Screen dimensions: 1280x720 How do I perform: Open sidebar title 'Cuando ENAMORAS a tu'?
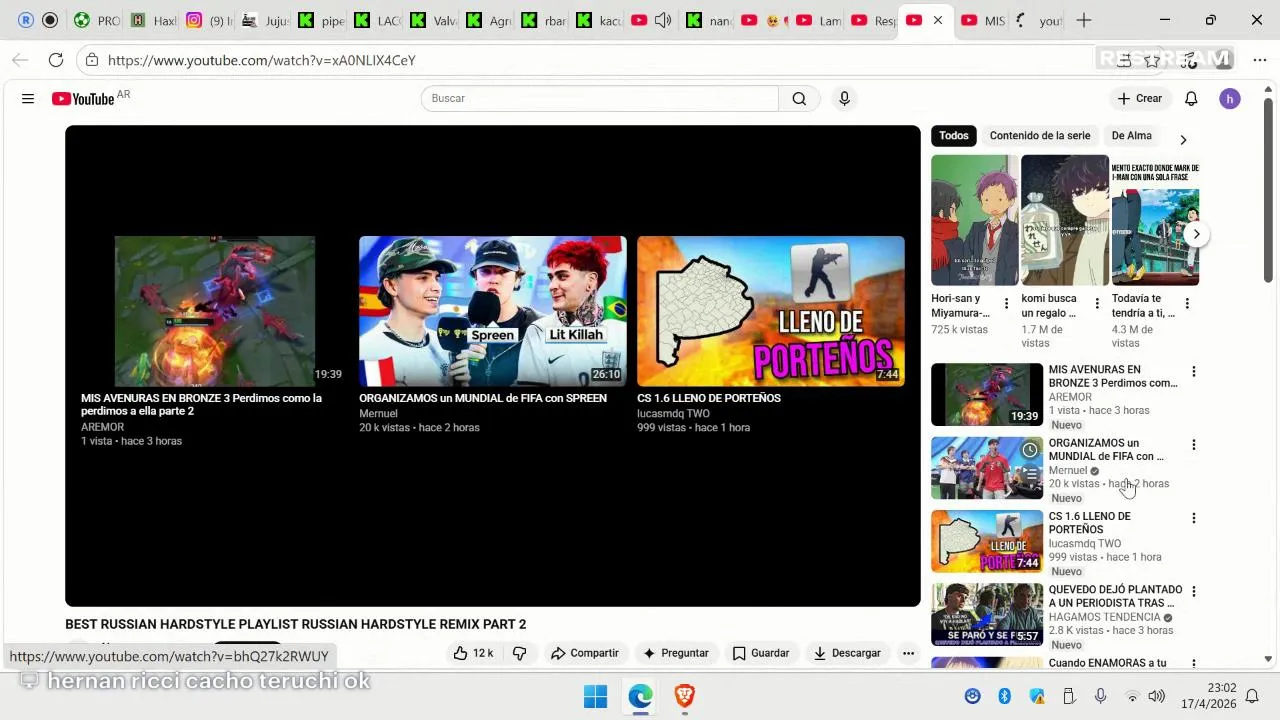coord(1107,663)
